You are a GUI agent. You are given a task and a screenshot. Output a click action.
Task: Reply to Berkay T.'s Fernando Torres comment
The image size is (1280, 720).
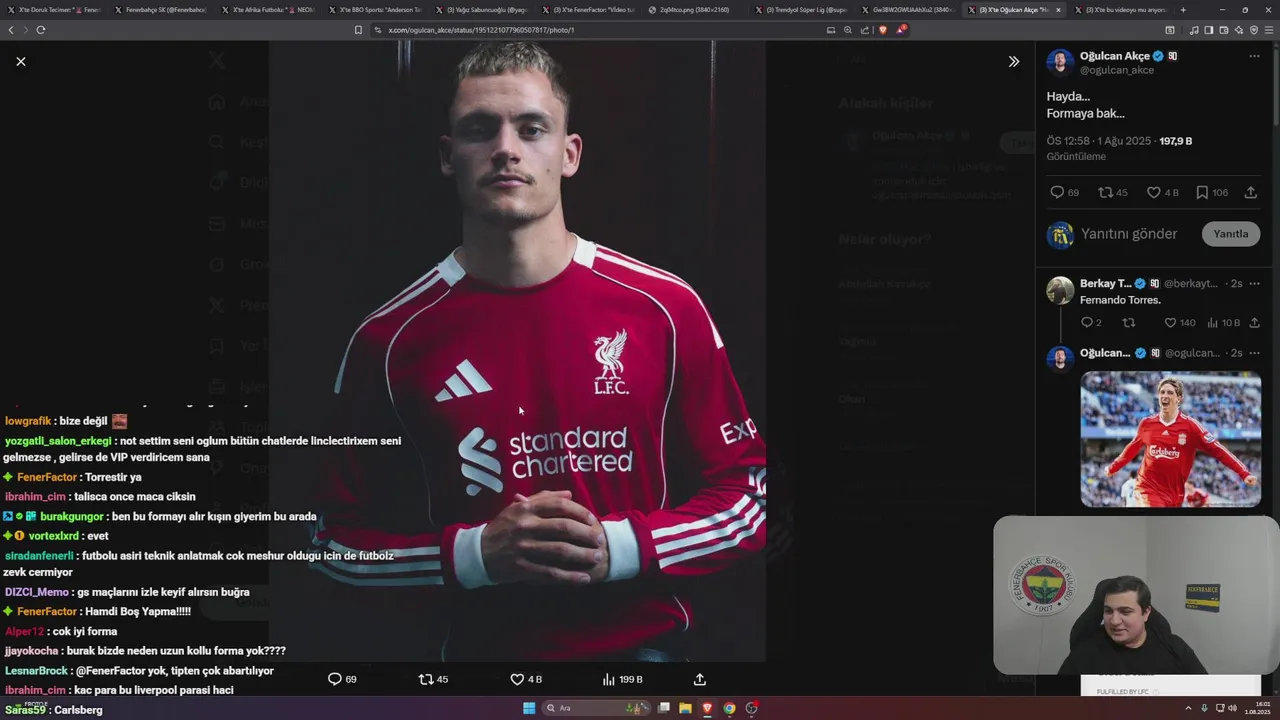click(1087, 322)
